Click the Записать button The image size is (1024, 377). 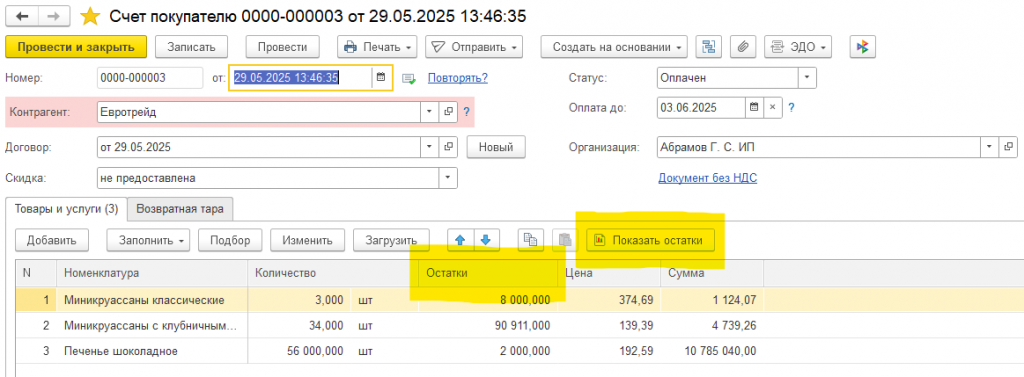pyautogui.click(x=191, y=46)
